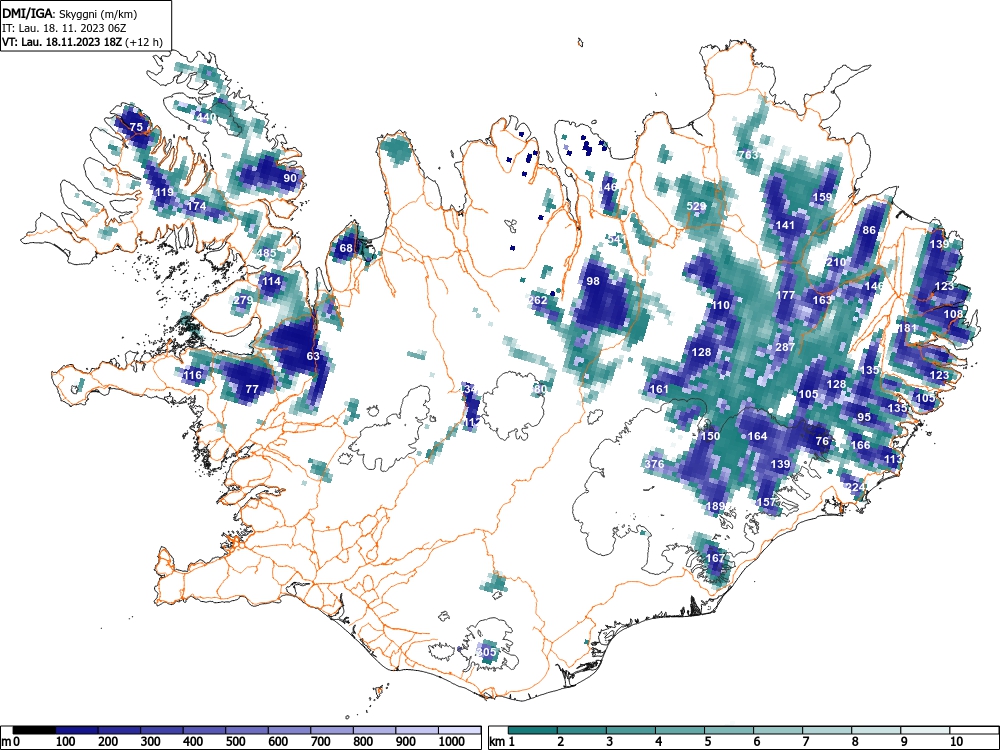1000x750 pixels.
Task: Click the visibility value 529 on the map
Action: pyautogui.click(x=696, y=206)
